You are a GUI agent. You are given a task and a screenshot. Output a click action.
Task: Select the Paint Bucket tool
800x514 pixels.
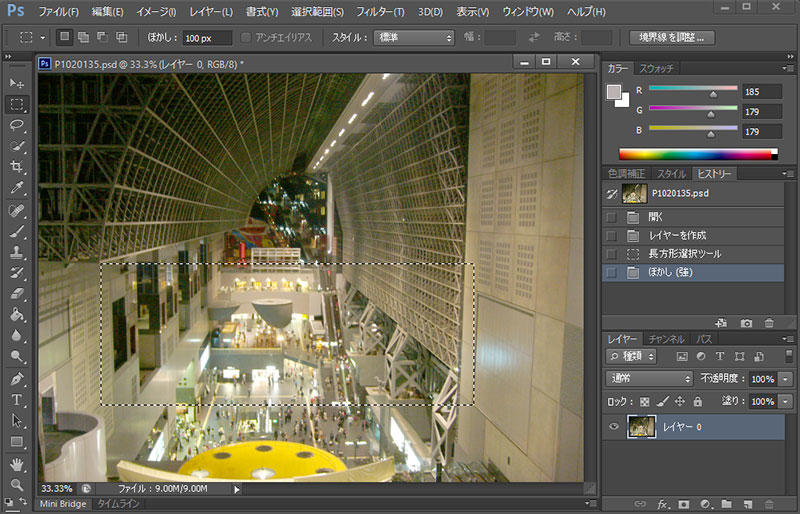coord(17,314)
